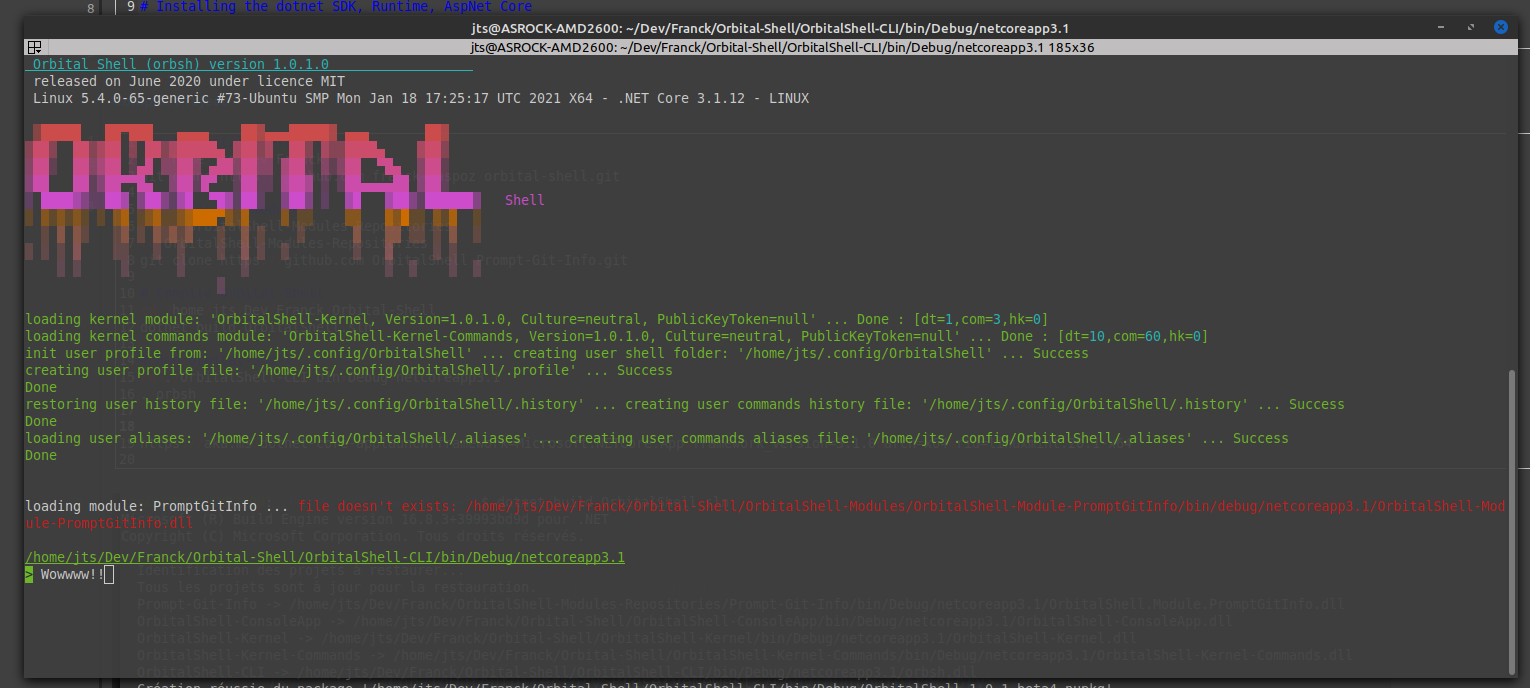
Task: Click the 'restoring user history file:' line
Action: click(685, 404)
